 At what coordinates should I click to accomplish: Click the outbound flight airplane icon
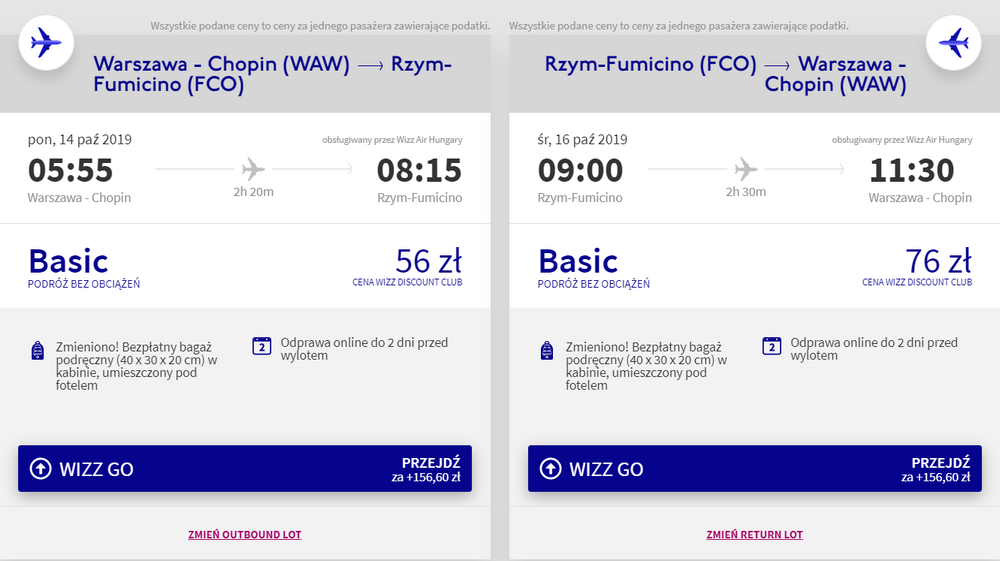click(46, 43)
